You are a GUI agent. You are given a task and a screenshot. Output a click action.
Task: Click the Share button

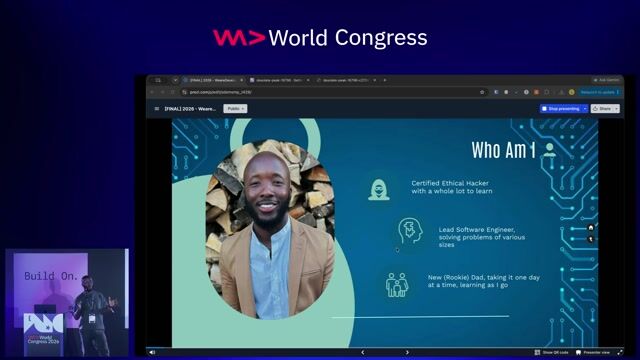(602, 109)
